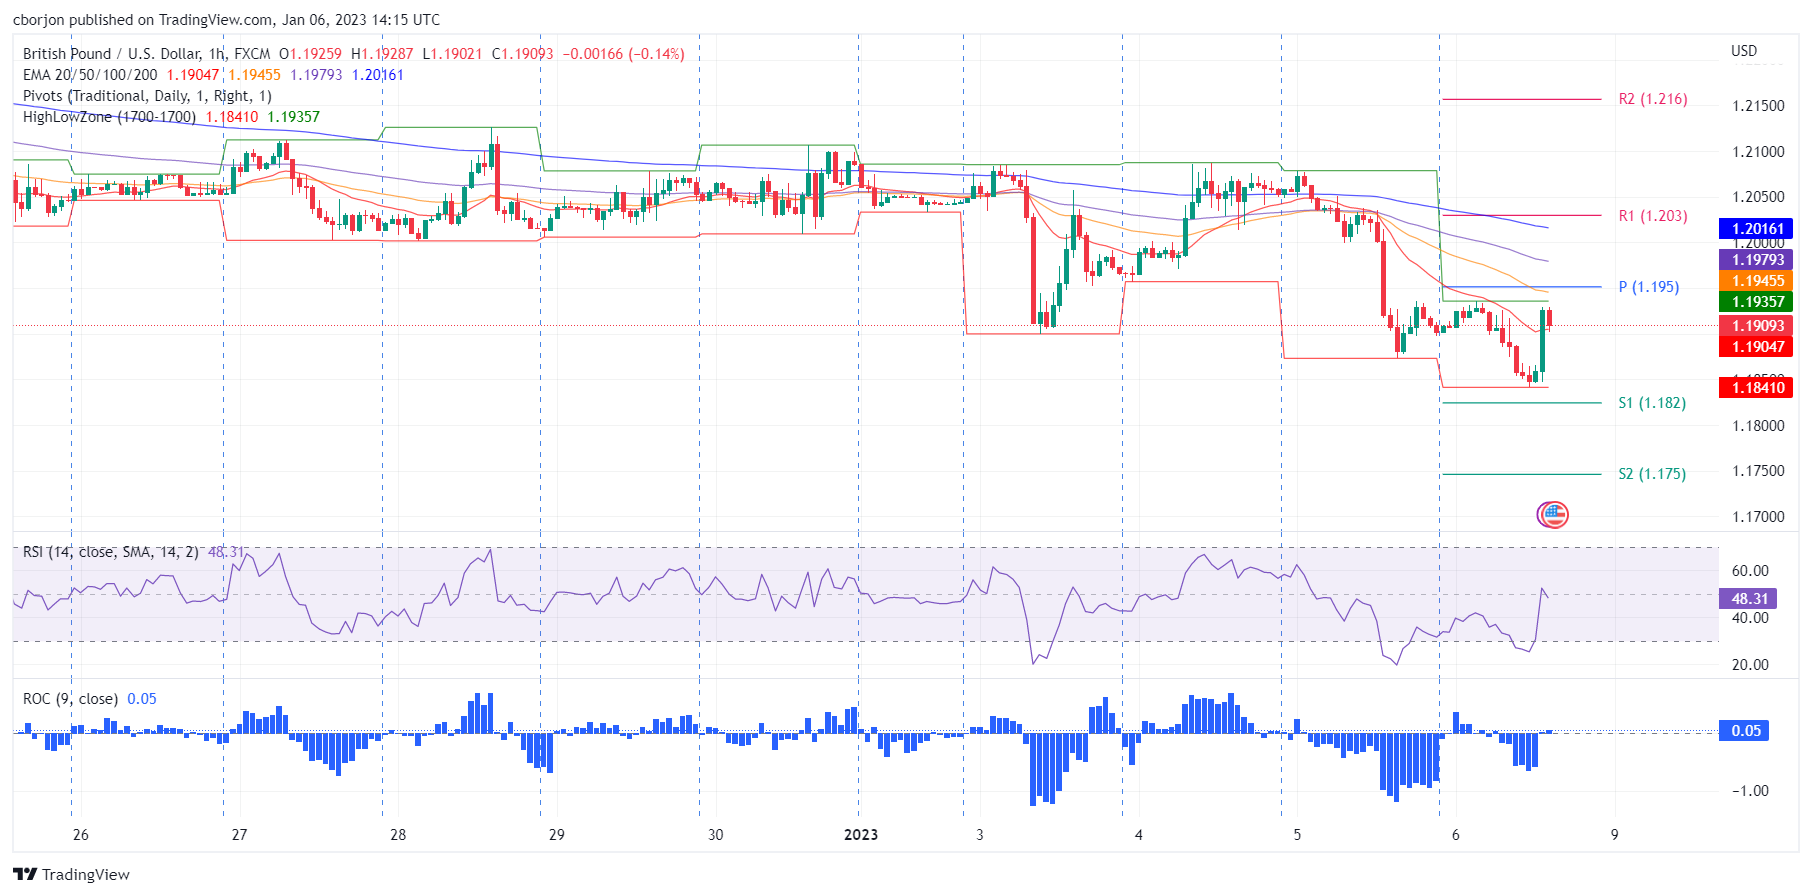Click the blue 0.05 ROC value tag

coord(1745,731)
